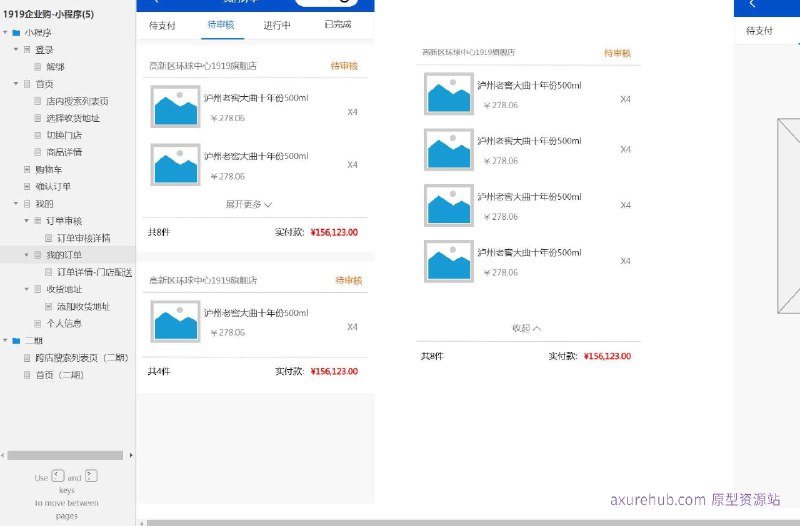Viewport: 800px width, 526px height.
Task: Click 共8件 in the expanded order panel
Action: point(432,356)
